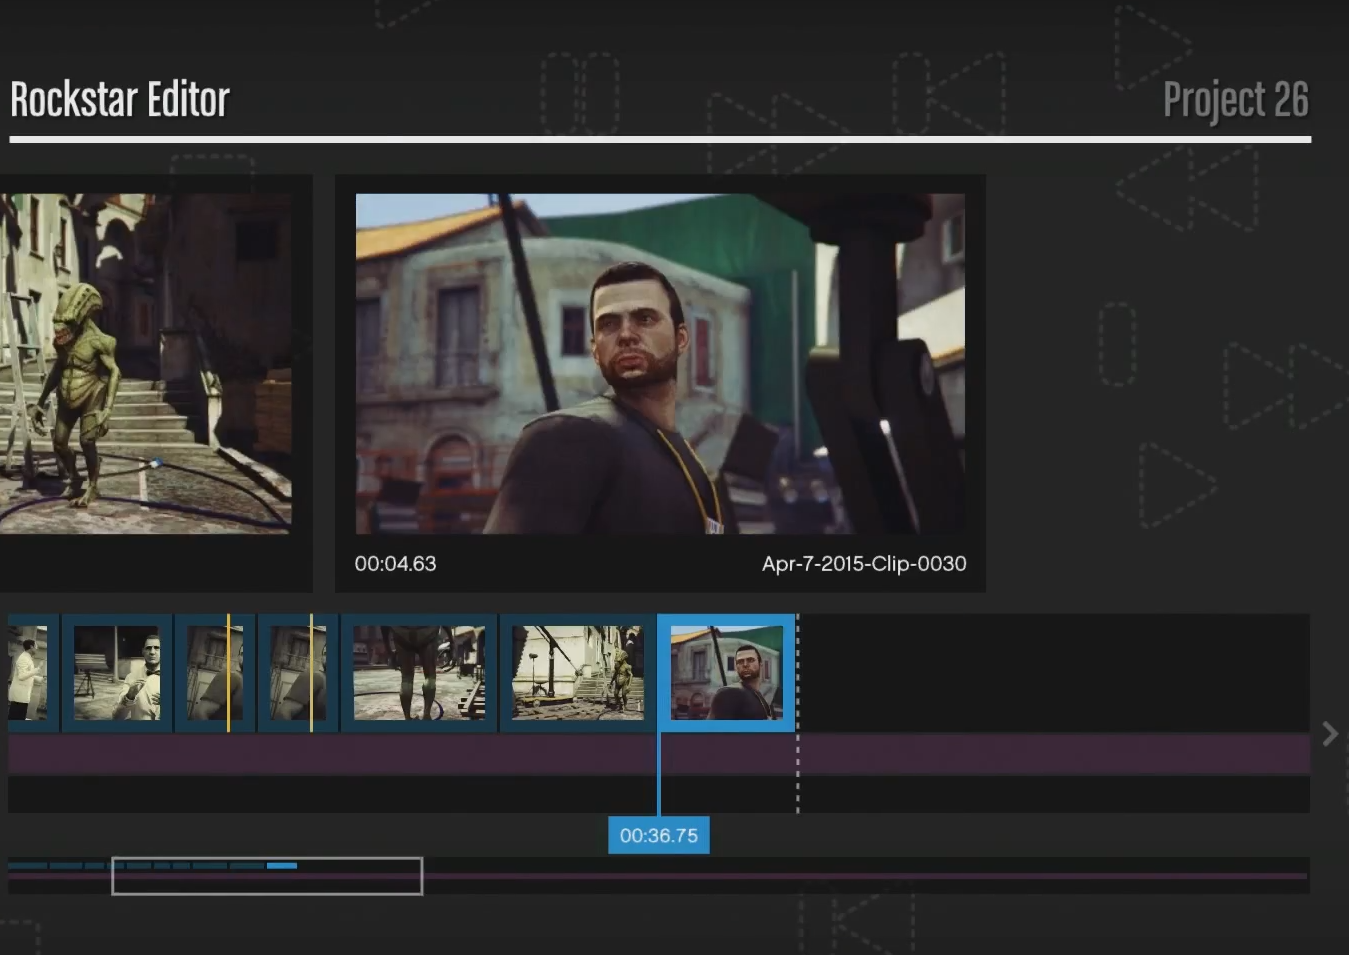1349x955 pixels.
Task: Click the 00:04.63 clip duration readout
Action: click(396, 564)
